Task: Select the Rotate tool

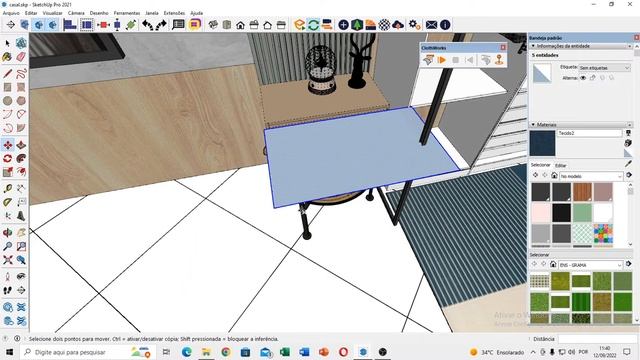Action: (x=7, y=158)
